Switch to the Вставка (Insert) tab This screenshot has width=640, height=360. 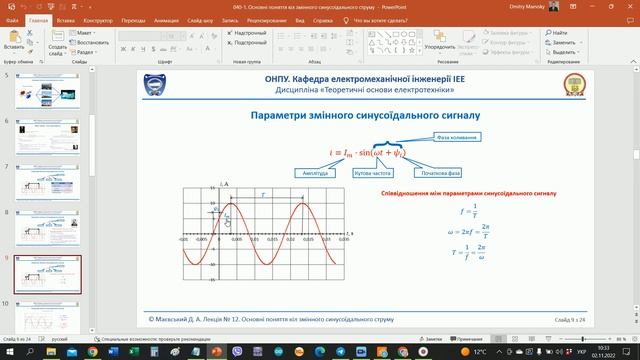[x=66, y=20]
